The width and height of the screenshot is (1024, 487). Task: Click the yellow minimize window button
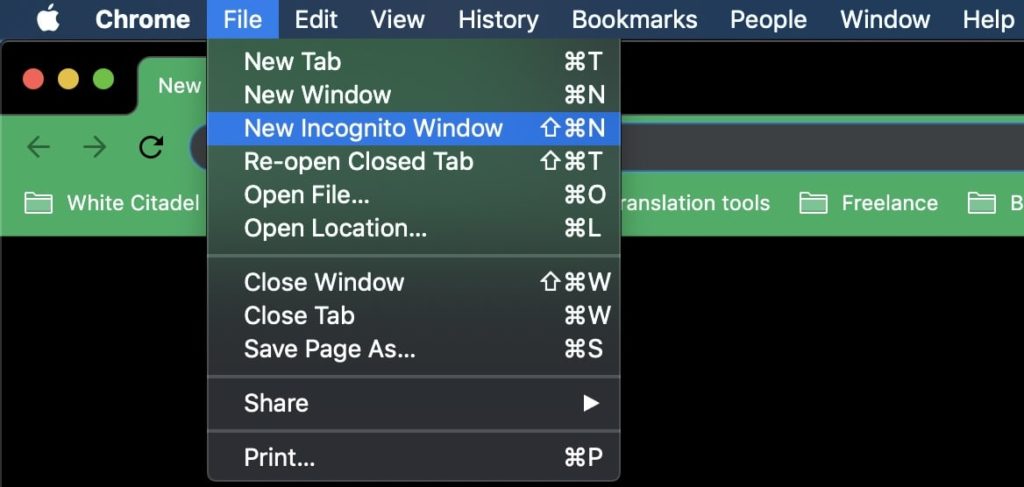point(69,80)
